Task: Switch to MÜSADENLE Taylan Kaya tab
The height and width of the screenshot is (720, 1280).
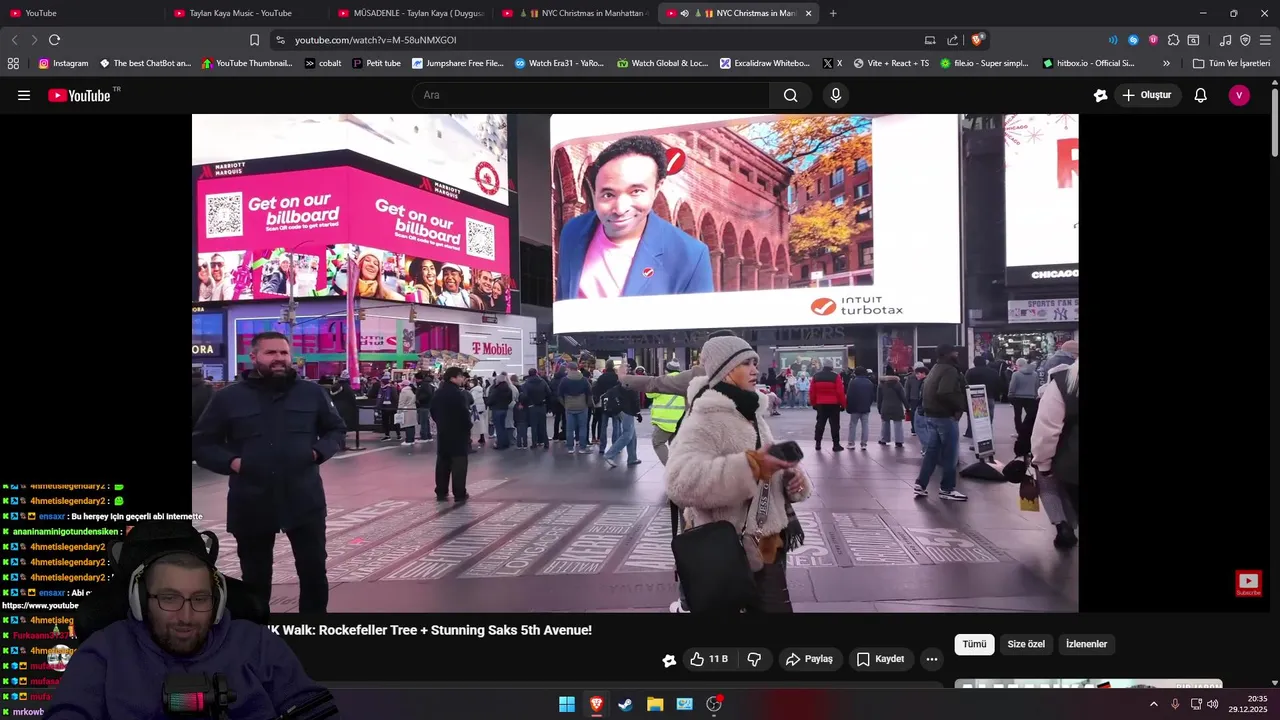Action: 410,13
